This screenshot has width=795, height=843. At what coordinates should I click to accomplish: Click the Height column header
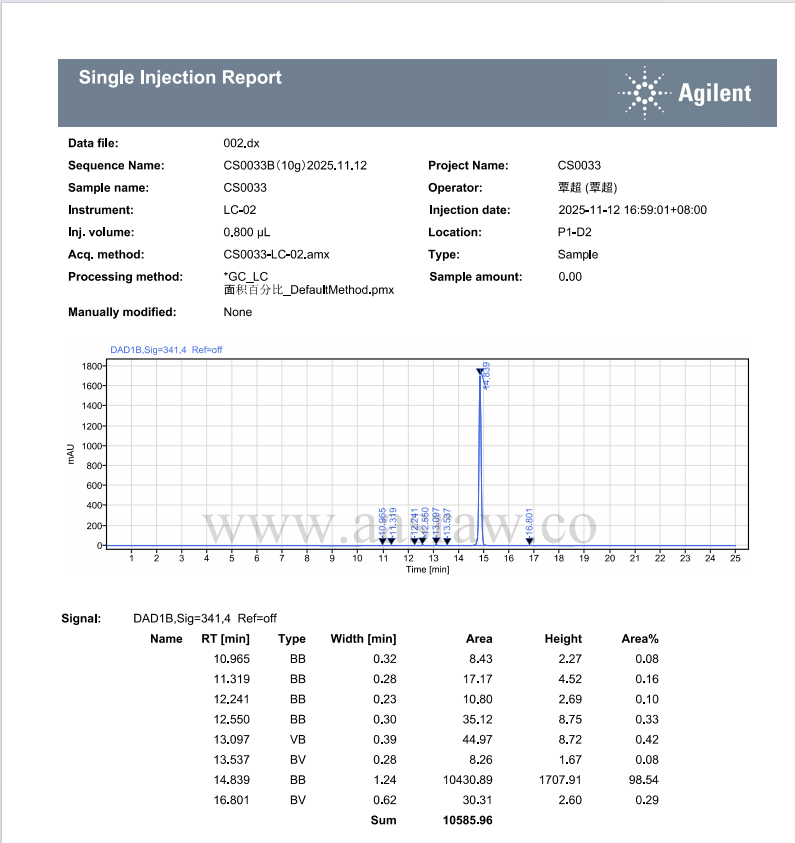pyautogui.click(x=563, y=638)
